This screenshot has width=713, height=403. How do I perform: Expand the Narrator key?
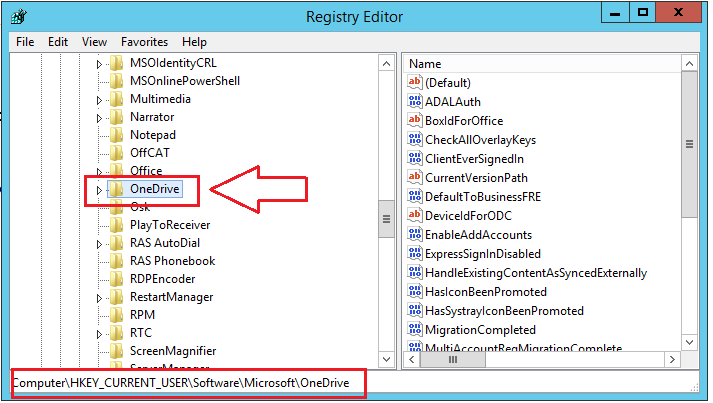(99, 118)
